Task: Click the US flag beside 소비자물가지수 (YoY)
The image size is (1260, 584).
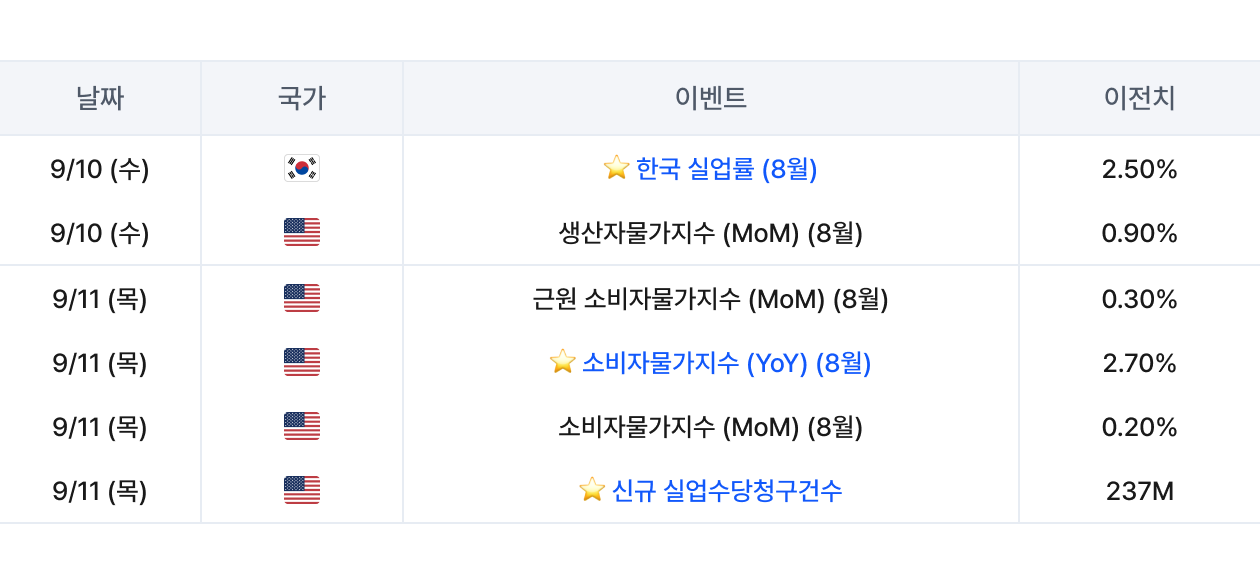Action: (x=302, y=362)
